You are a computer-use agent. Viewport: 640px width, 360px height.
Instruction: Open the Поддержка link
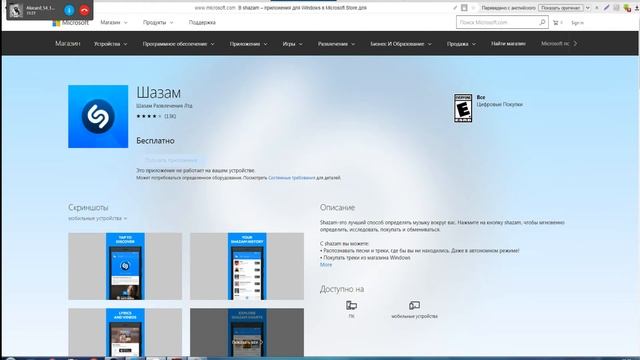tap(202, 22)
